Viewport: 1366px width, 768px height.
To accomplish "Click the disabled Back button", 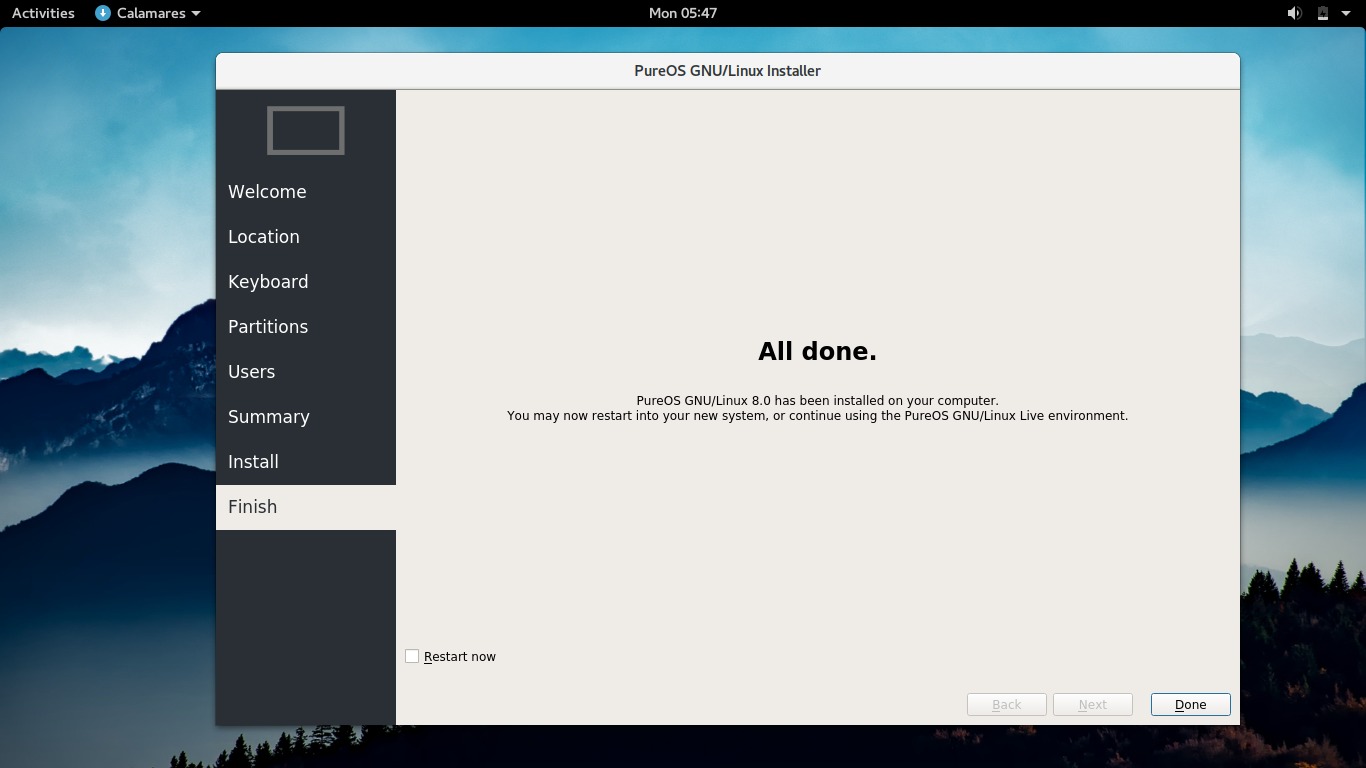I will pos(1005,704).
